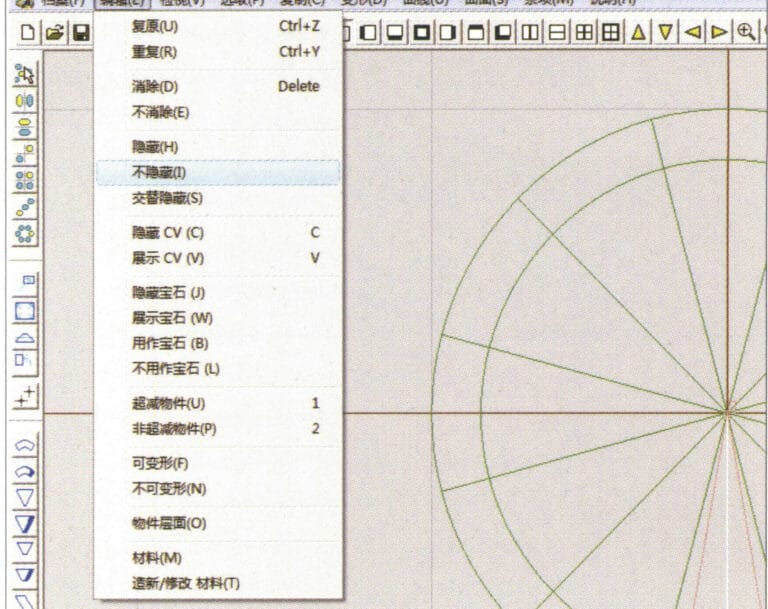768x609 pixels.
Task: Click the yellow up triangle pan icon
Action: click(x=638, y=32)
